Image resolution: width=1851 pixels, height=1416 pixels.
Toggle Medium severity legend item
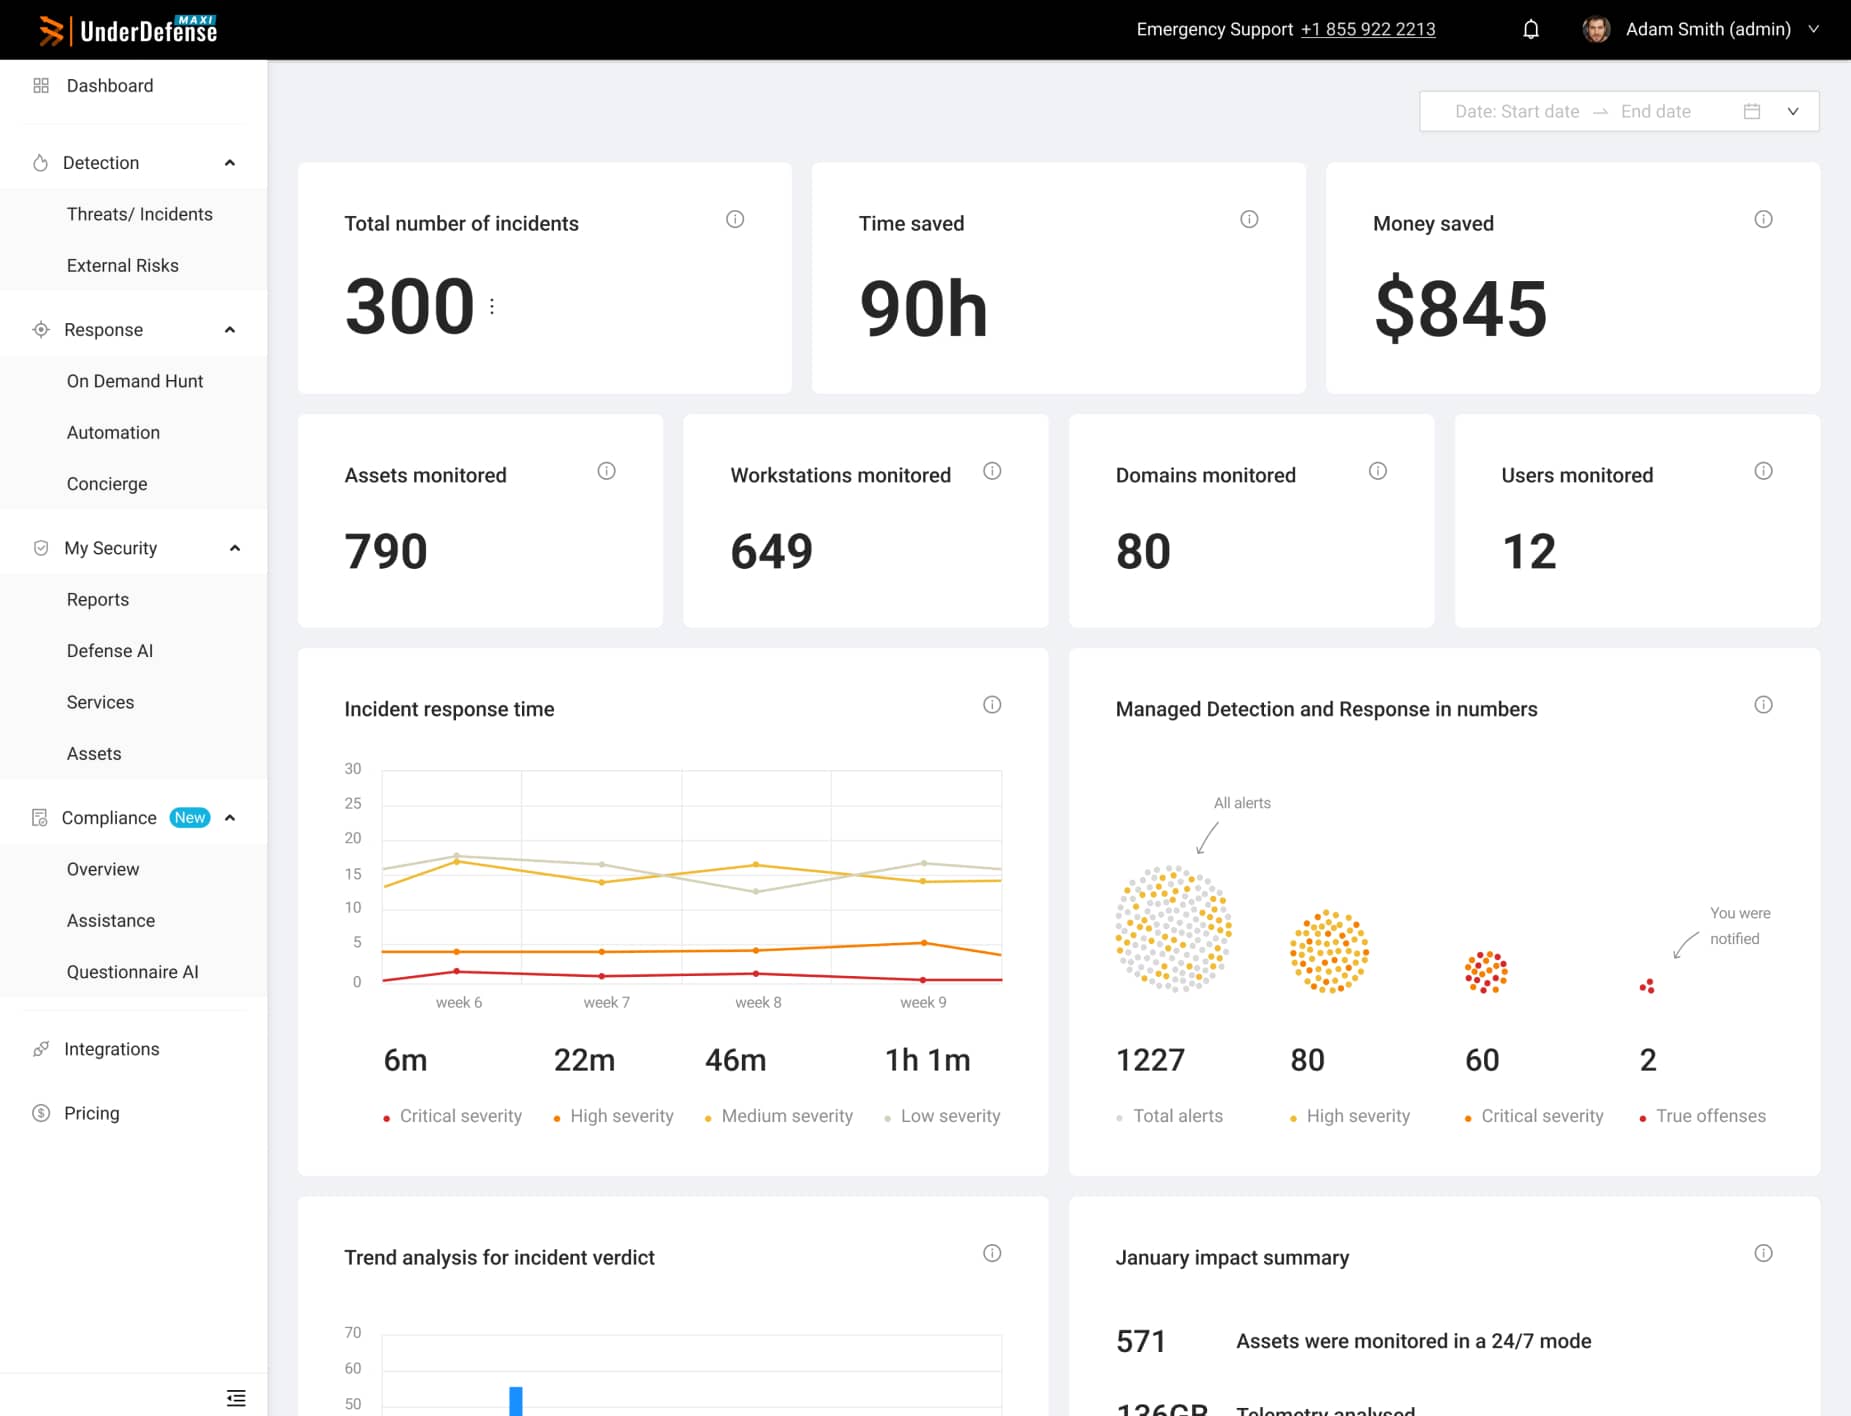(x=778, y=1116)
